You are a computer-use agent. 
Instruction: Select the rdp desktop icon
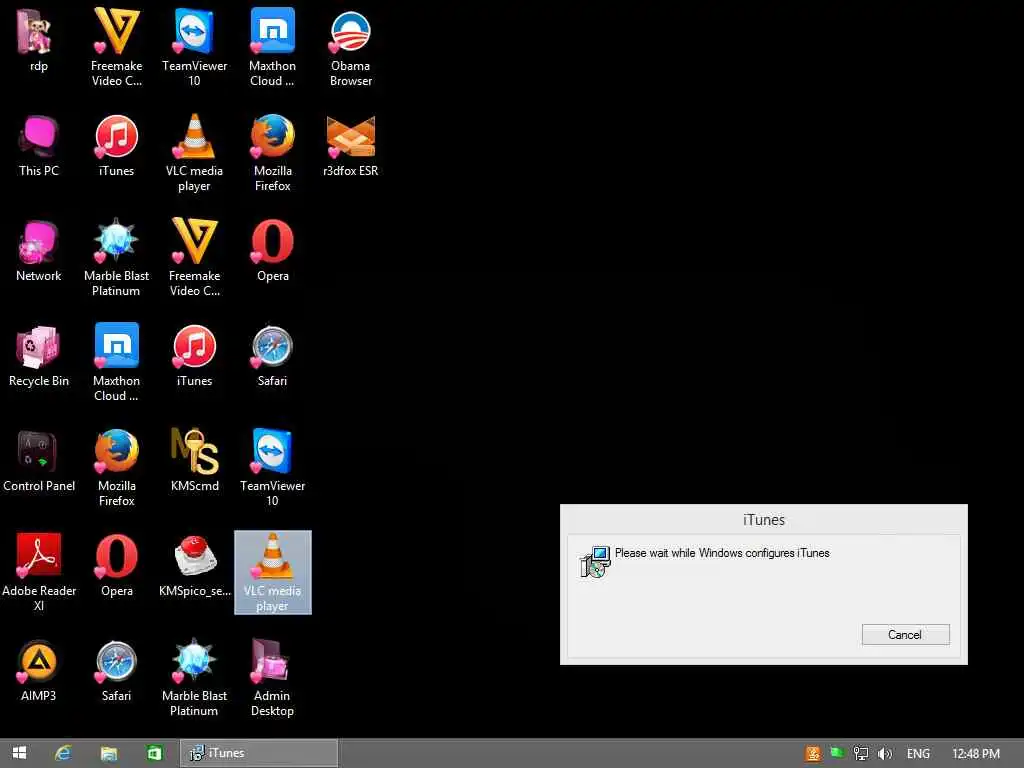[x=39, y=41]
